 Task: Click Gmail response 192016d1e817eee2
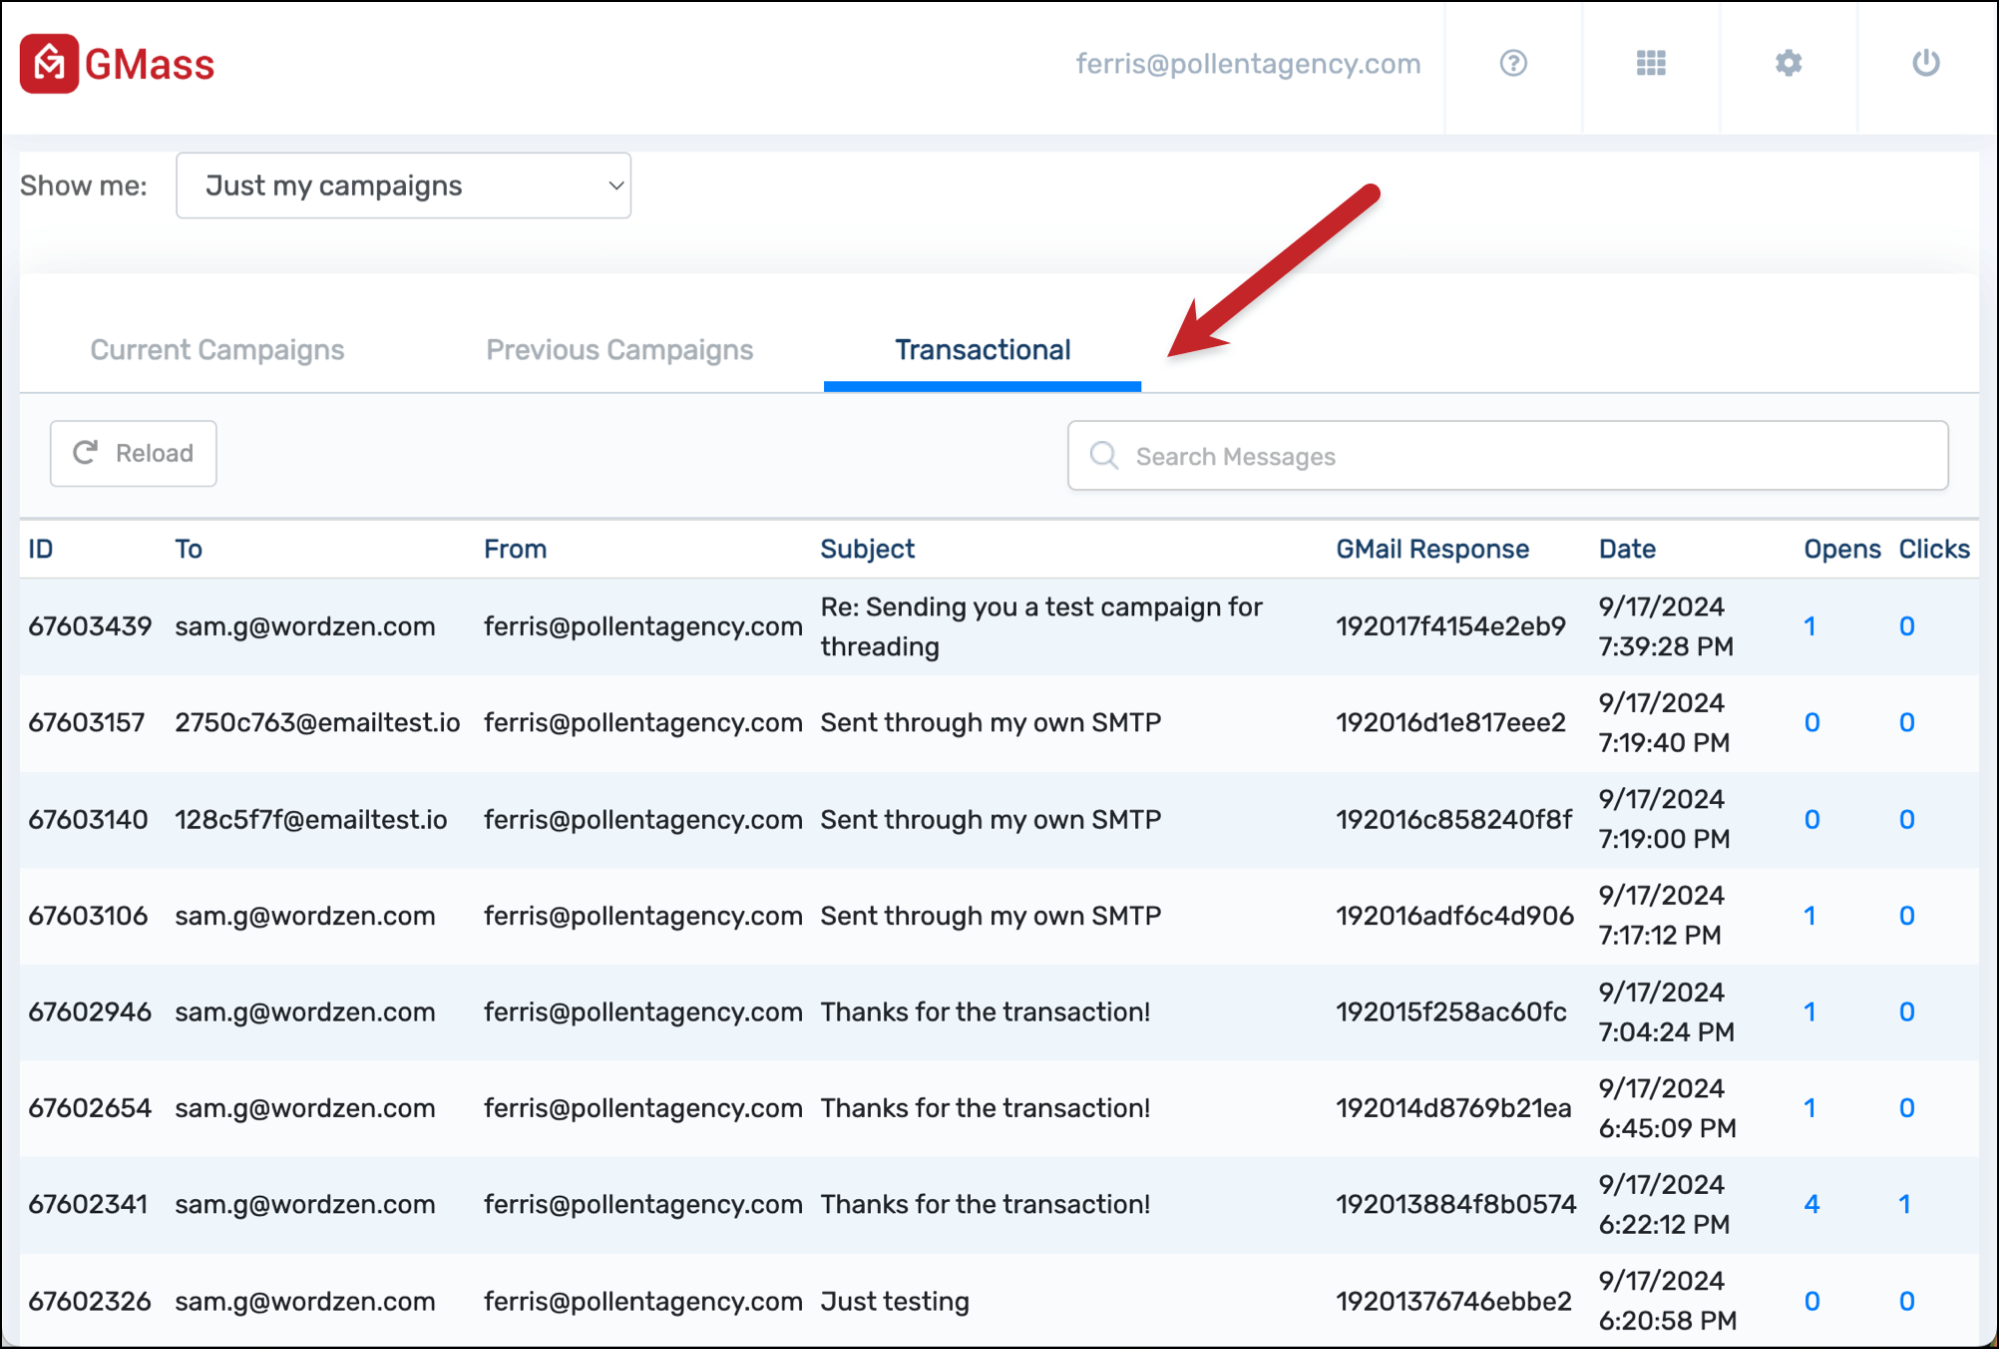[1451, 722]
